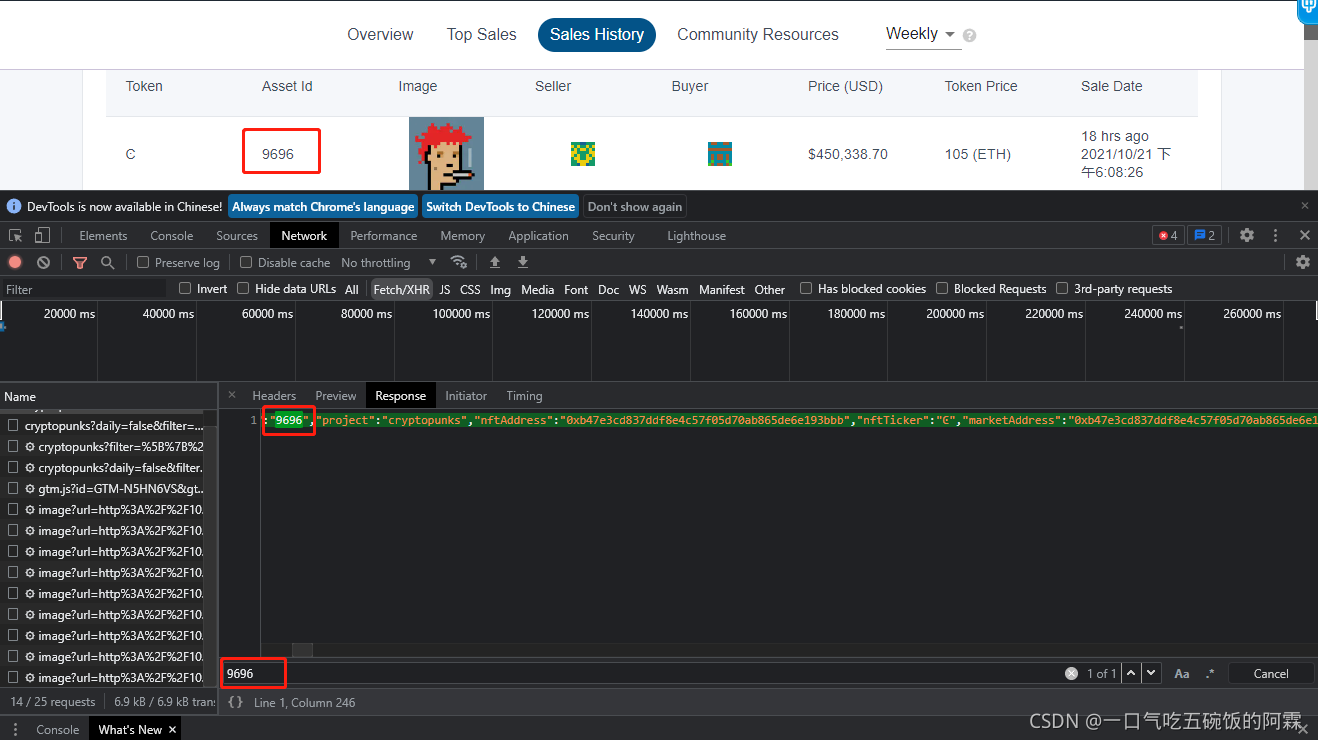Cancel the response search bar

coord(1271,674)
